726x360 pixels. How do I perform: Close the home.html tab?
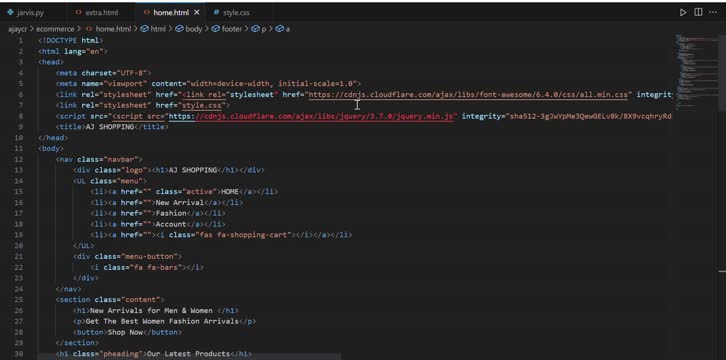197,12
